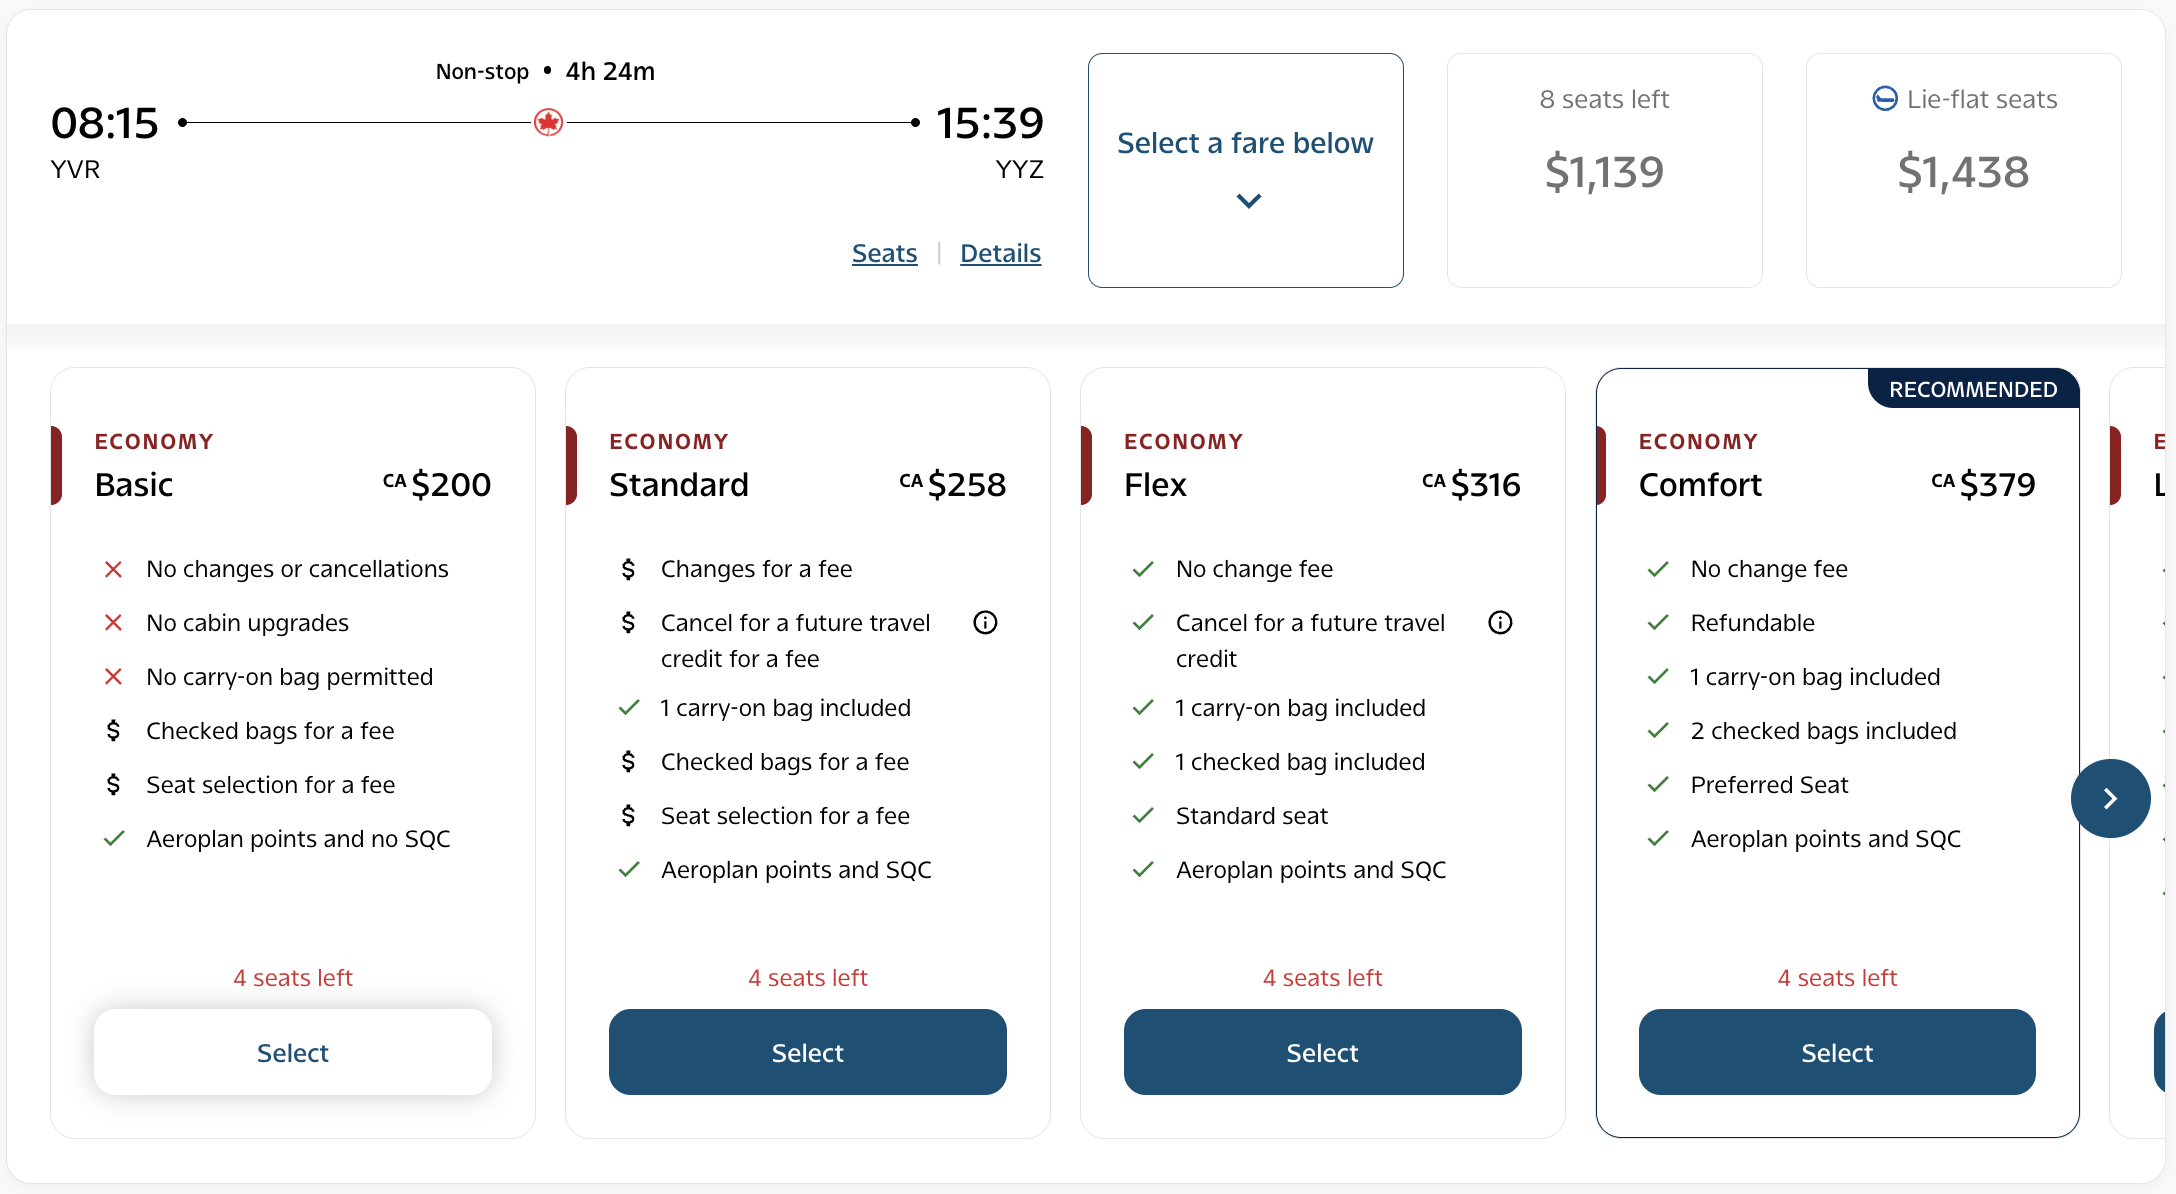Screen dimensions: 2176x1194
Task: Select the recommended Comfort fare
Action: tap(1837, 1052)
